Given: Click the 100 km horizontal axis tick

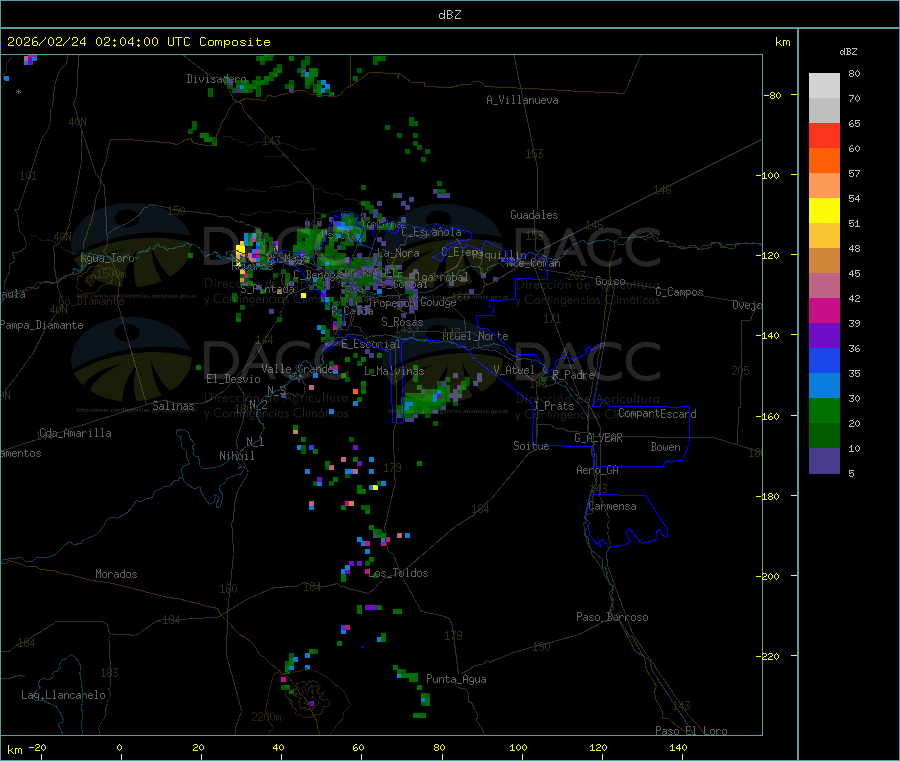Looking at the screenshot, I should [518, 747].
